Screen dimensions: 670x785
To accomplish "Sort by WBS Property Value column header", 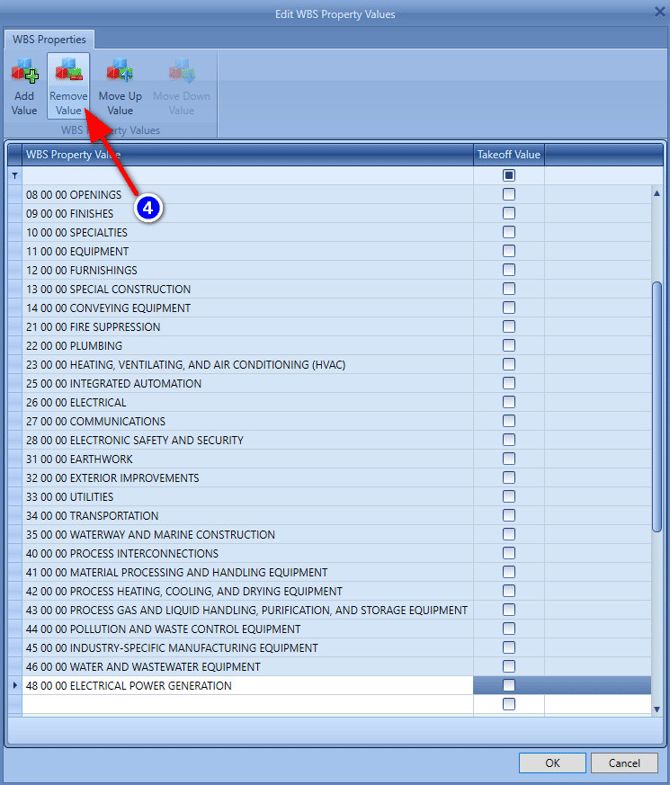I will pos(248,155).
